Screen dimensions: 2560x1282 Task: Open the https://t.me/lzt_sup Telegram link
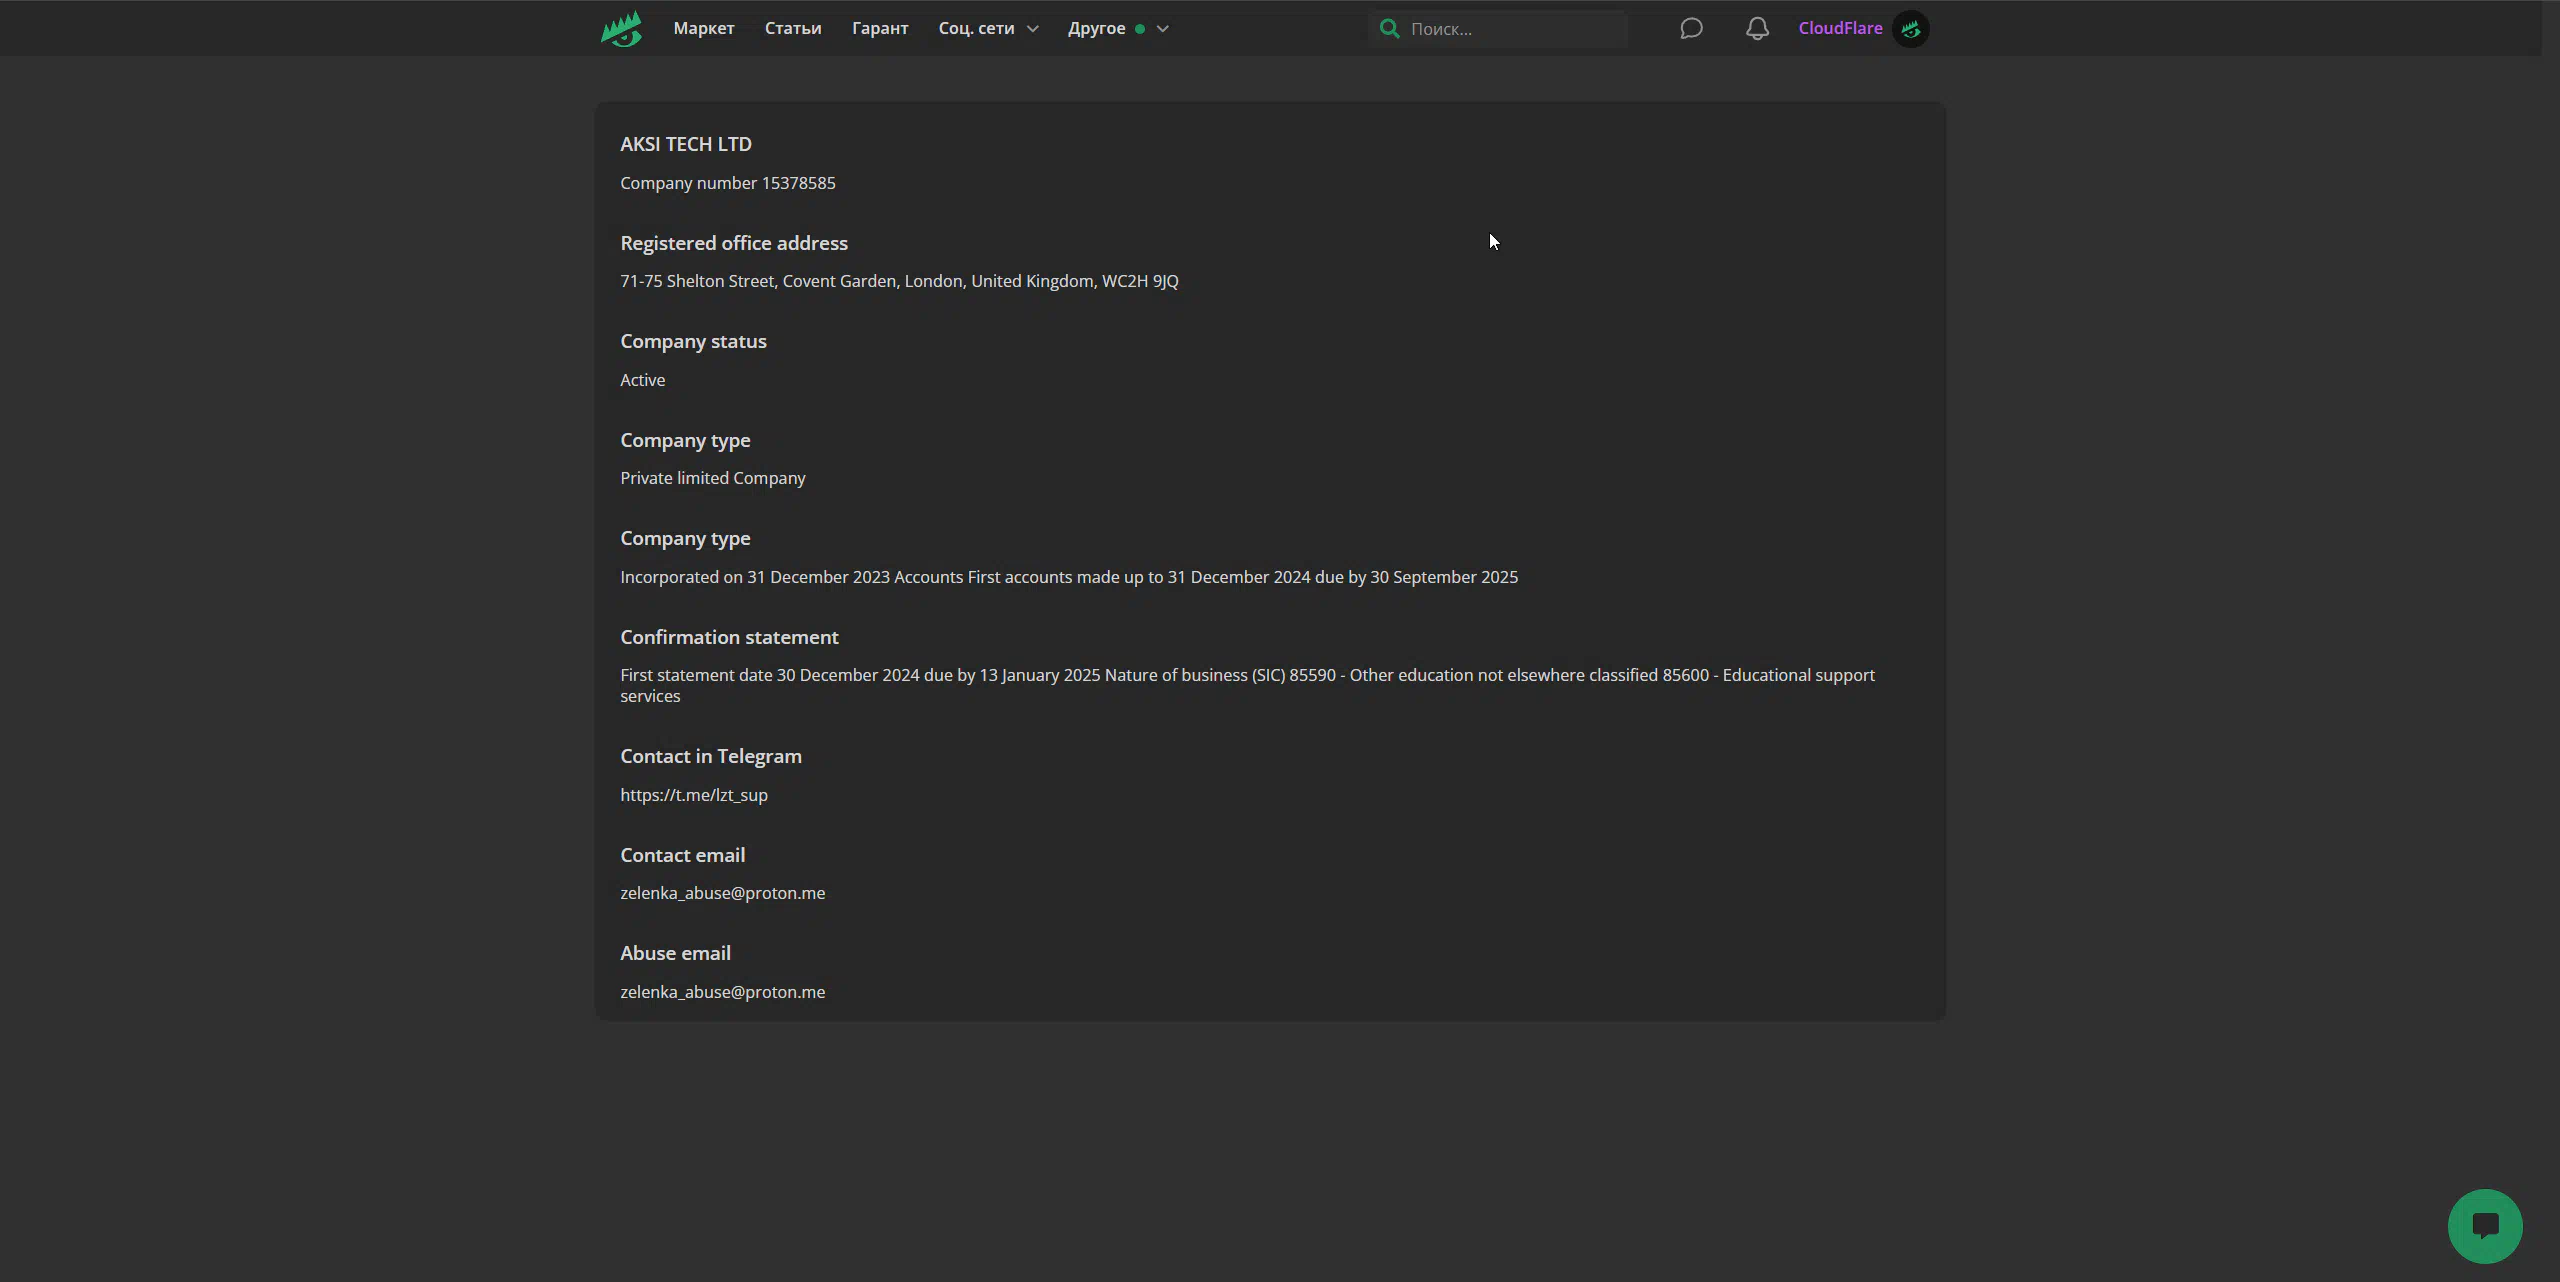click(x=694, y=795)
